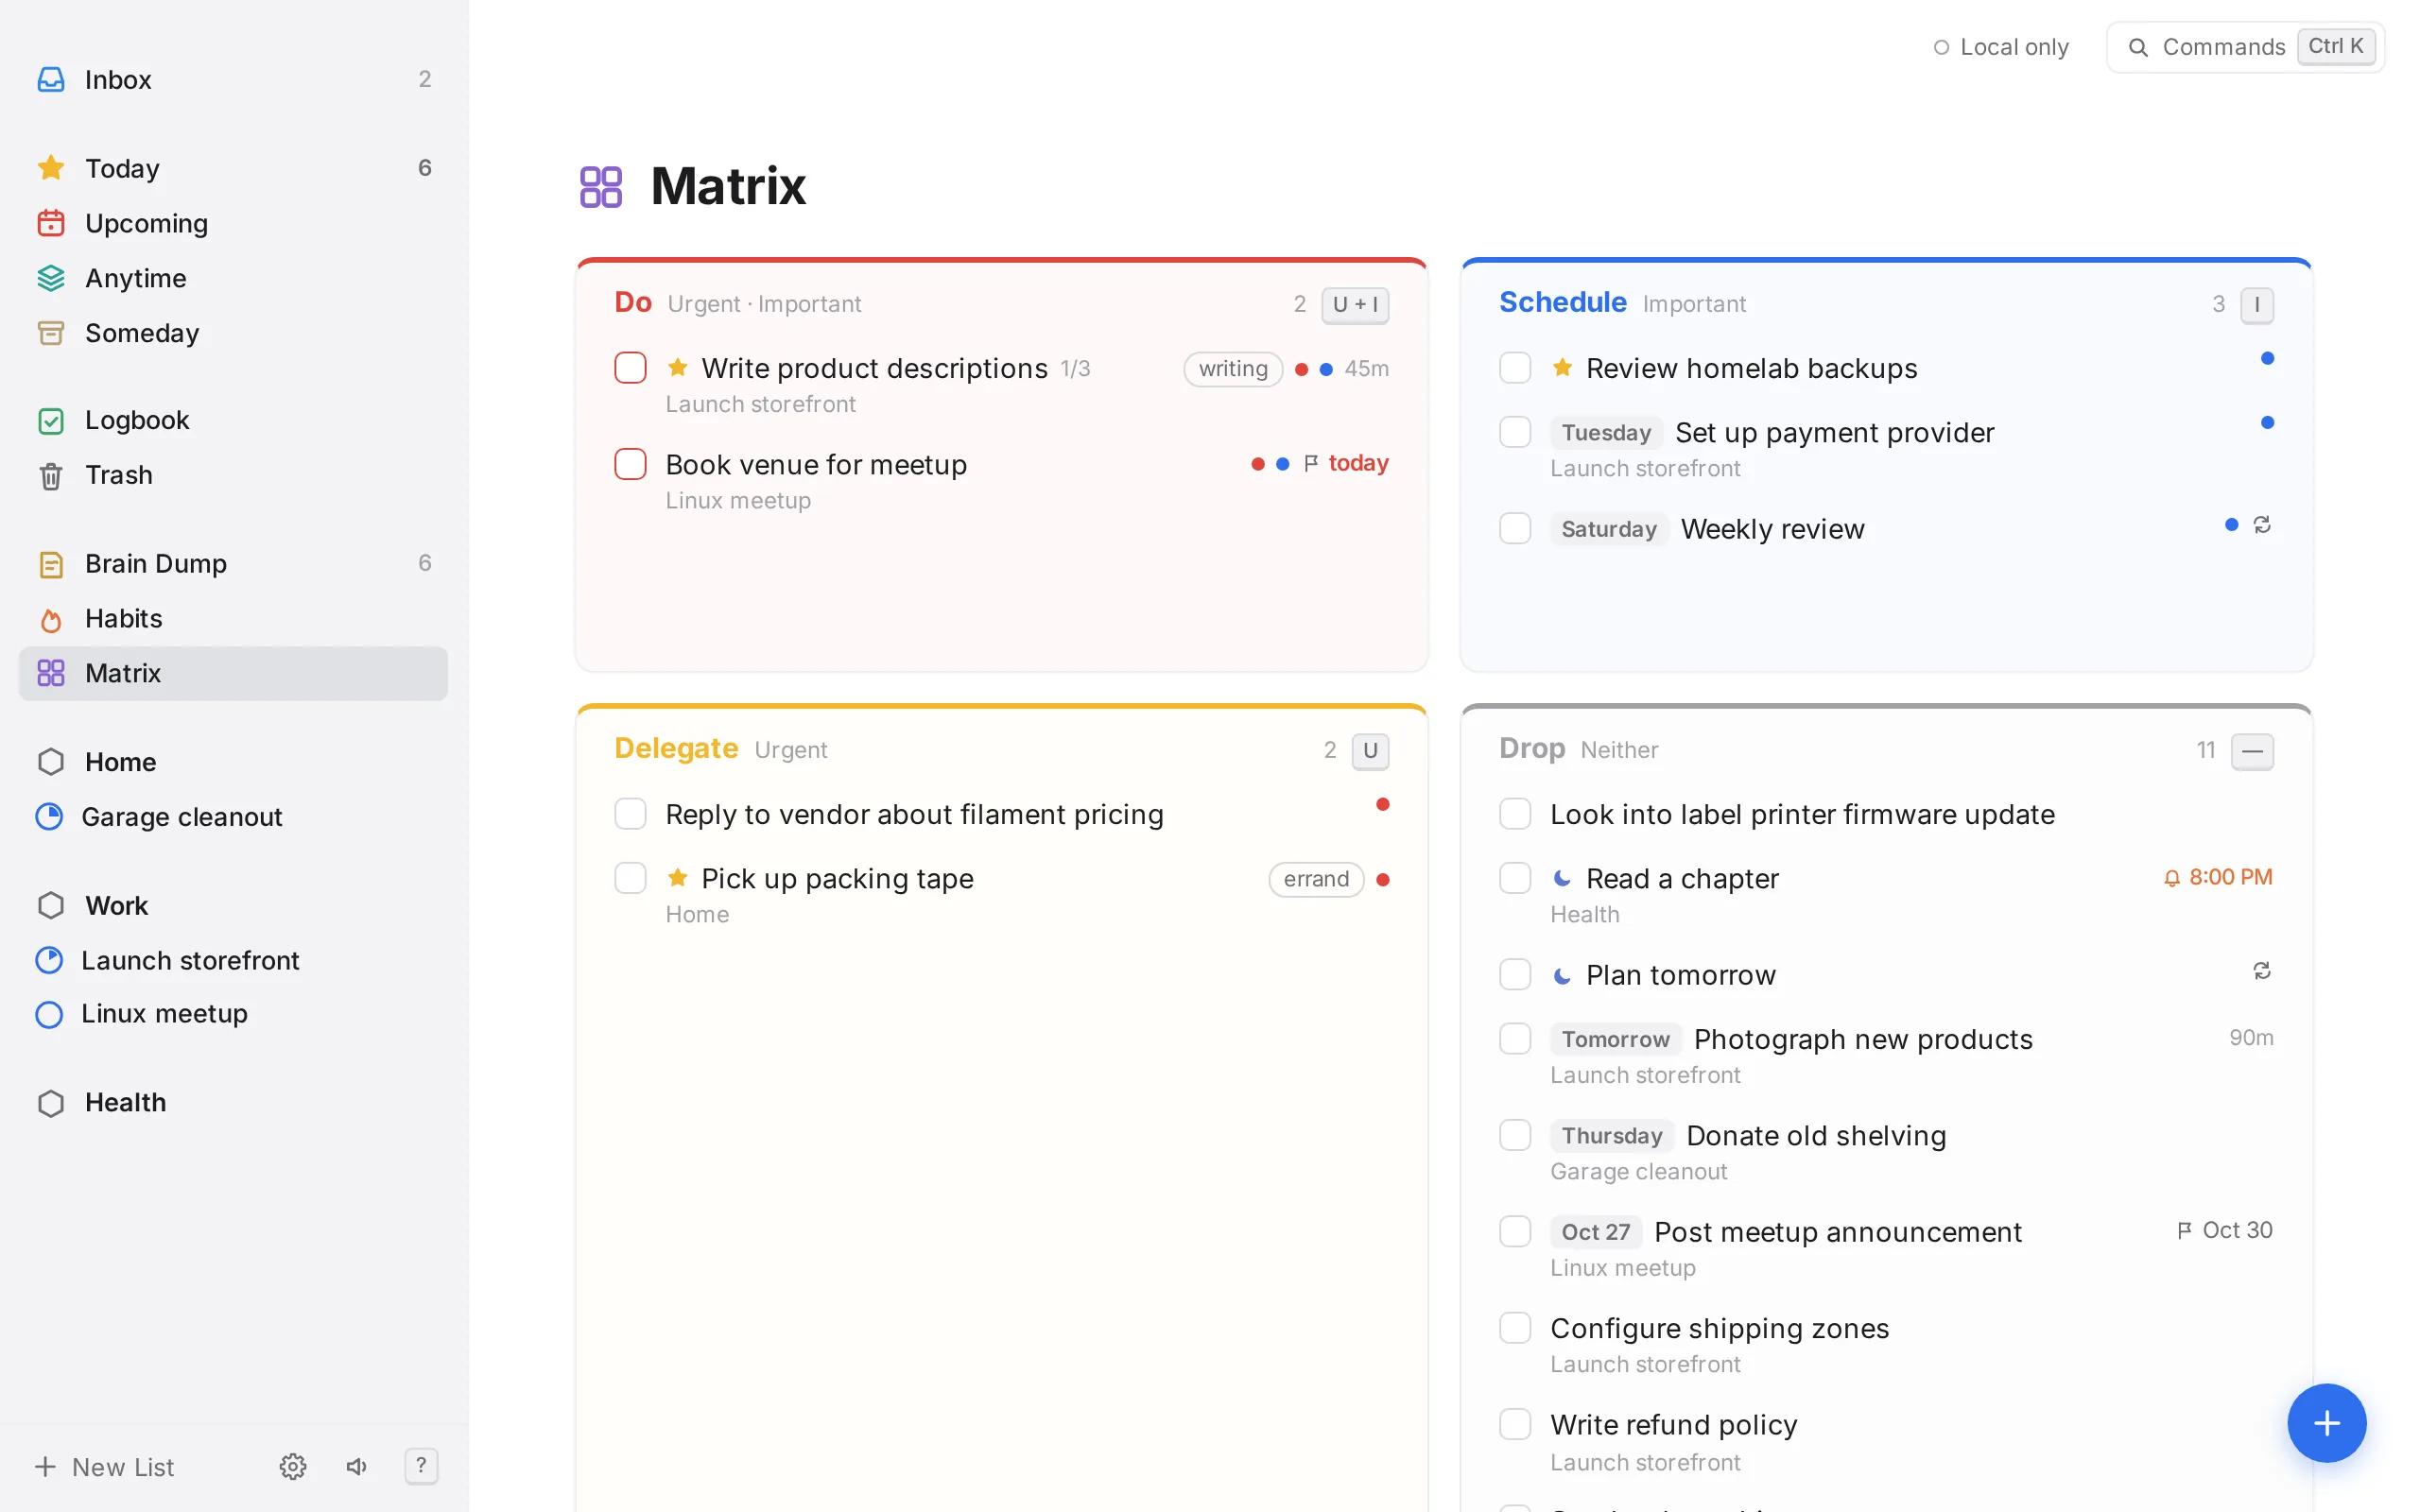Viewport: 2420px width, 1512px height.
Task: Click the Inbox tray icon
Action: click(x=51, y=79)
